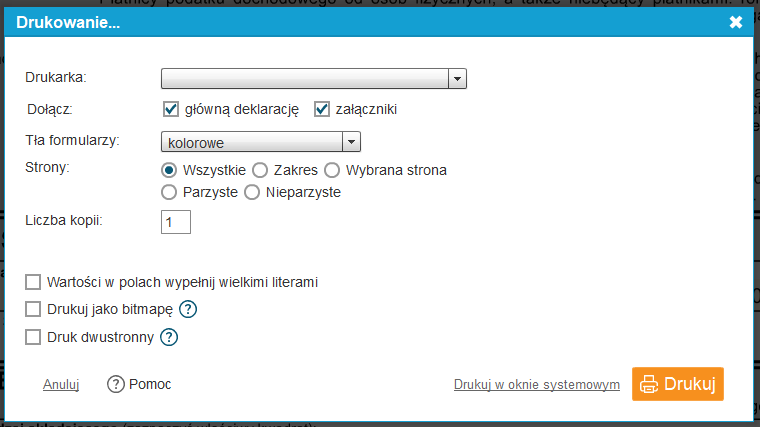Turn on Druk dwustronny checkbox
This screenshot has width=760, height=427.
[x=34, y=337]
